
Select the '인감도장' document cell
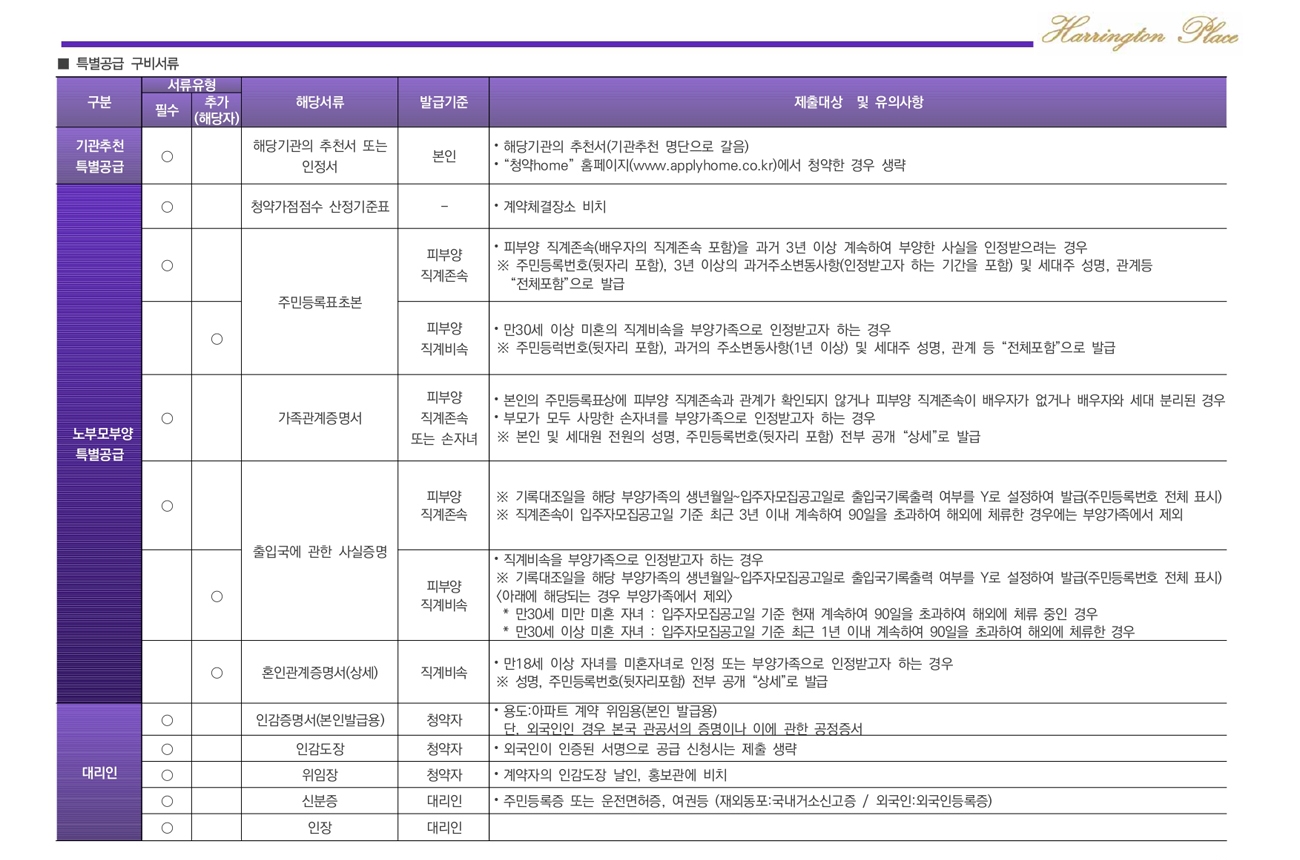(320, 749)
